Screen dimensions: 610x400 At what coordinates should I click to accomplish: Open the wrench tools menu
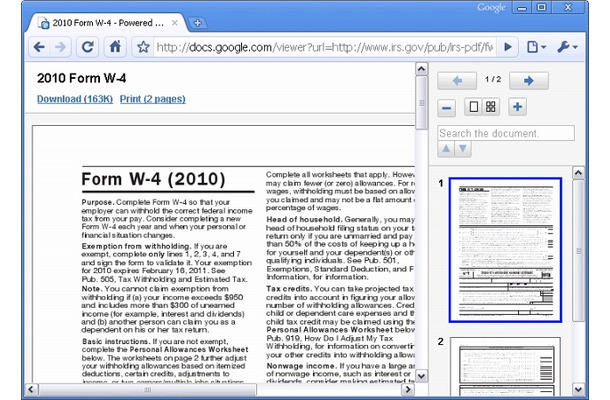click(567, 47)
